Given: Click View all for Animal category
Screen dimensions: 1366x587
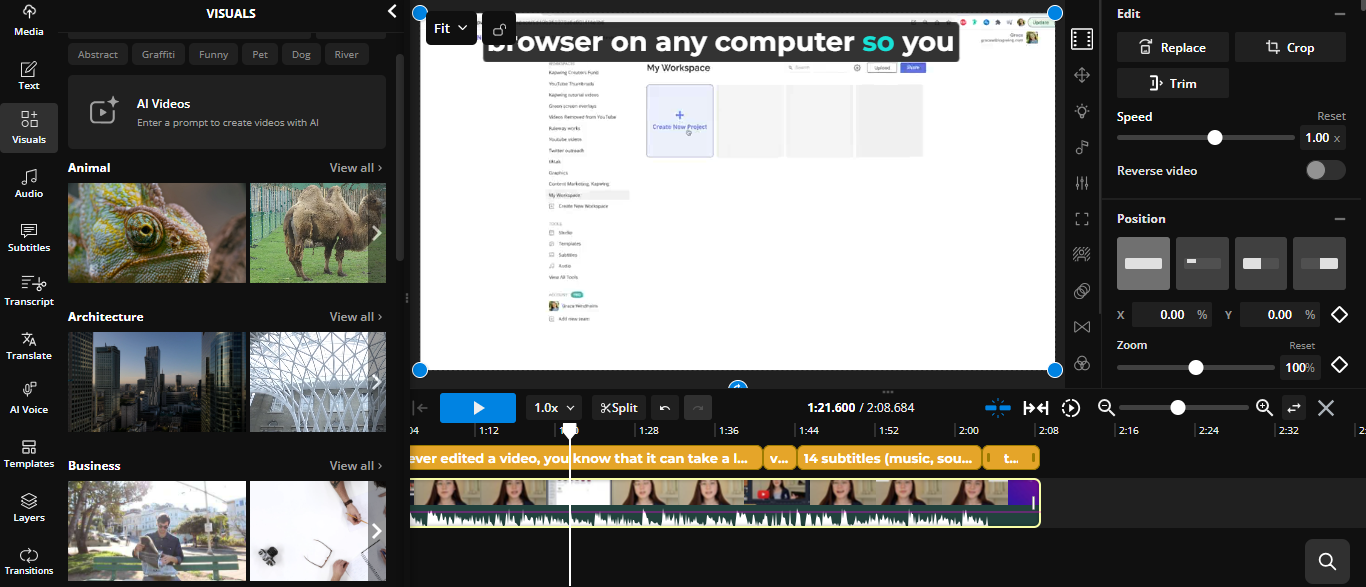Looking at the screenshot, I should [355, 168].
